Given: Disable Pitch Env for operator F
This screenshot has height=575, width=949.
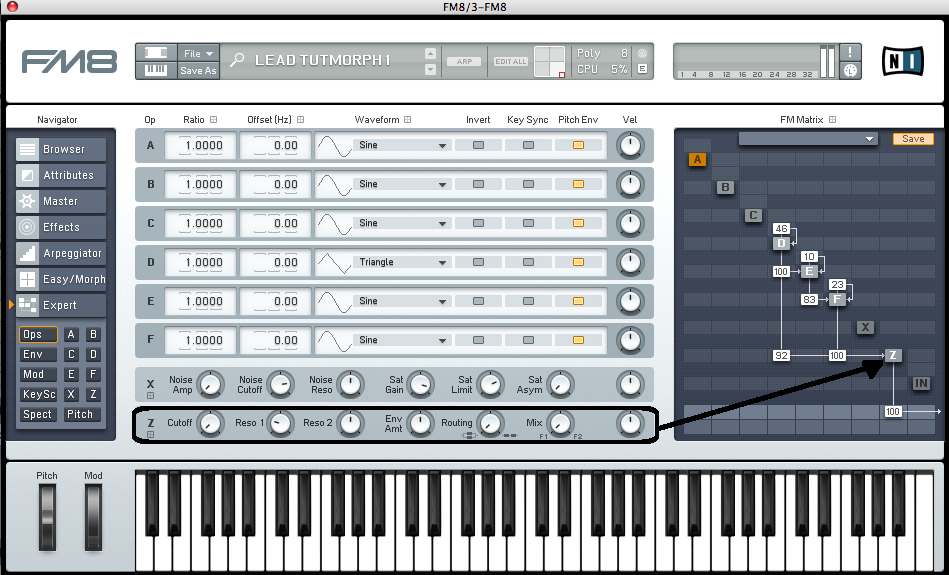Looking at the screenshot, I should point(578,340).
